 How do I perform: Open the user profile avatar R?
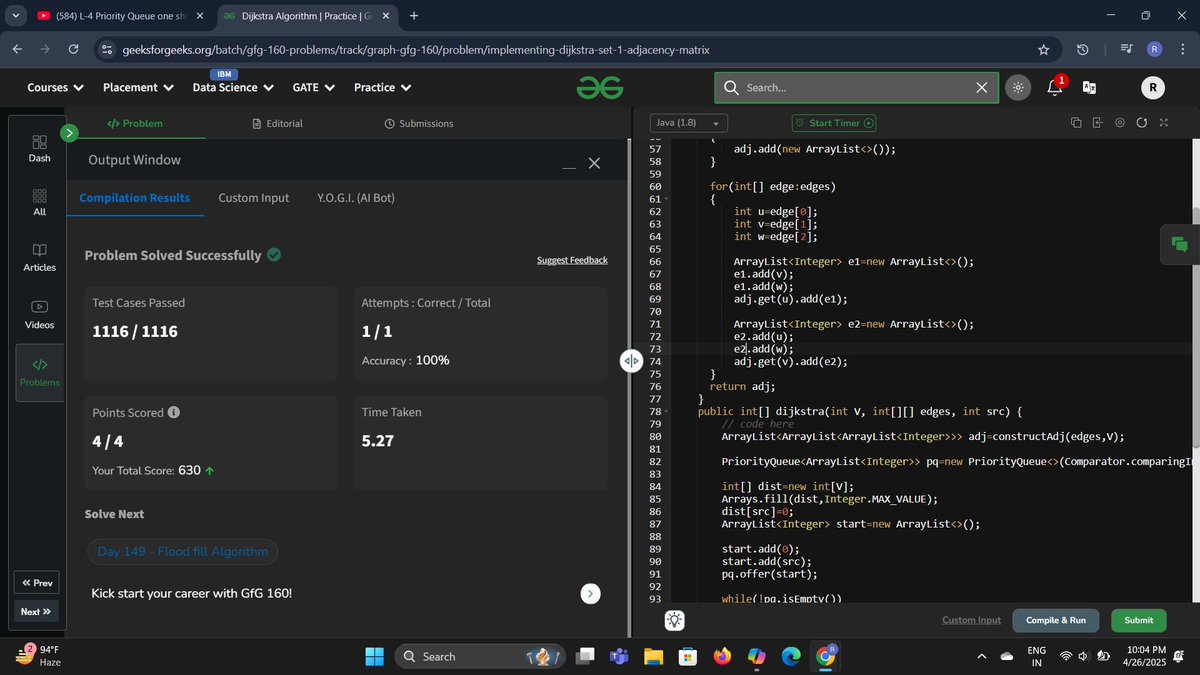pyautogui.click(x=1152, y=88)
